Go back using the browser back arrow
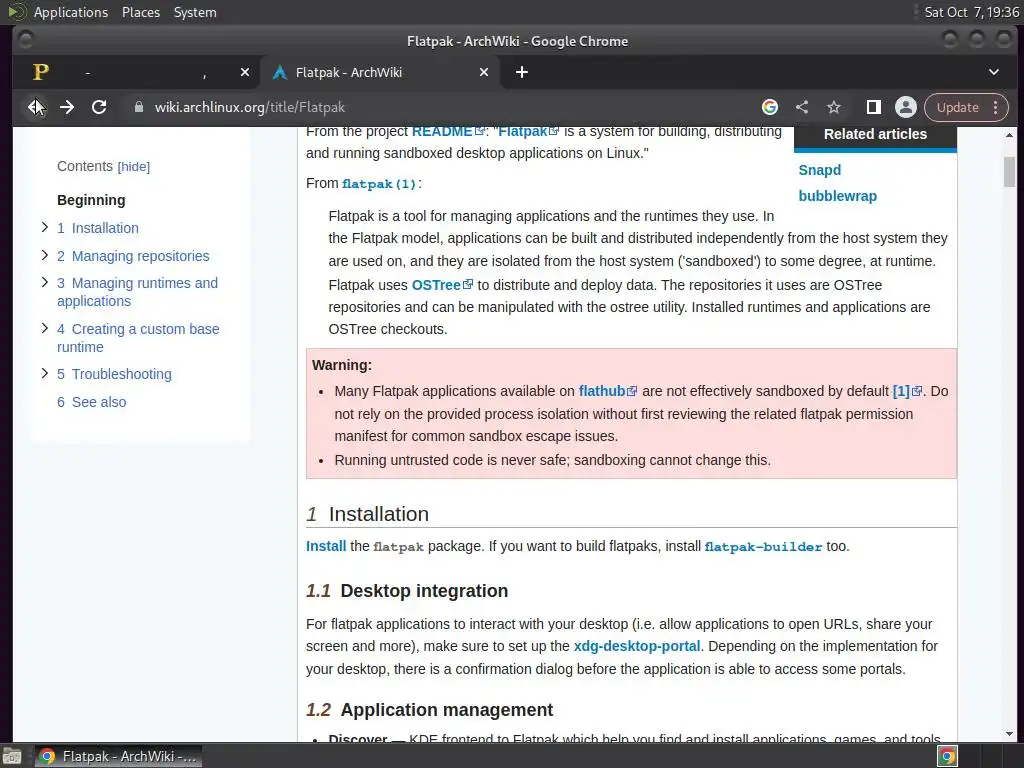Viewport: 1024px width, 768px height. pyautogui.click(x=35, y=107)
